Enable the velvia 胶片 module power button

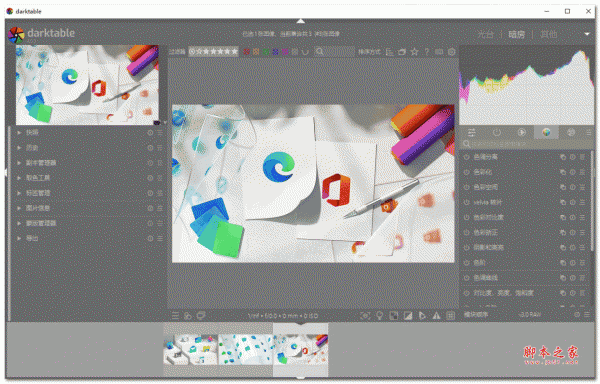point(466,202)
